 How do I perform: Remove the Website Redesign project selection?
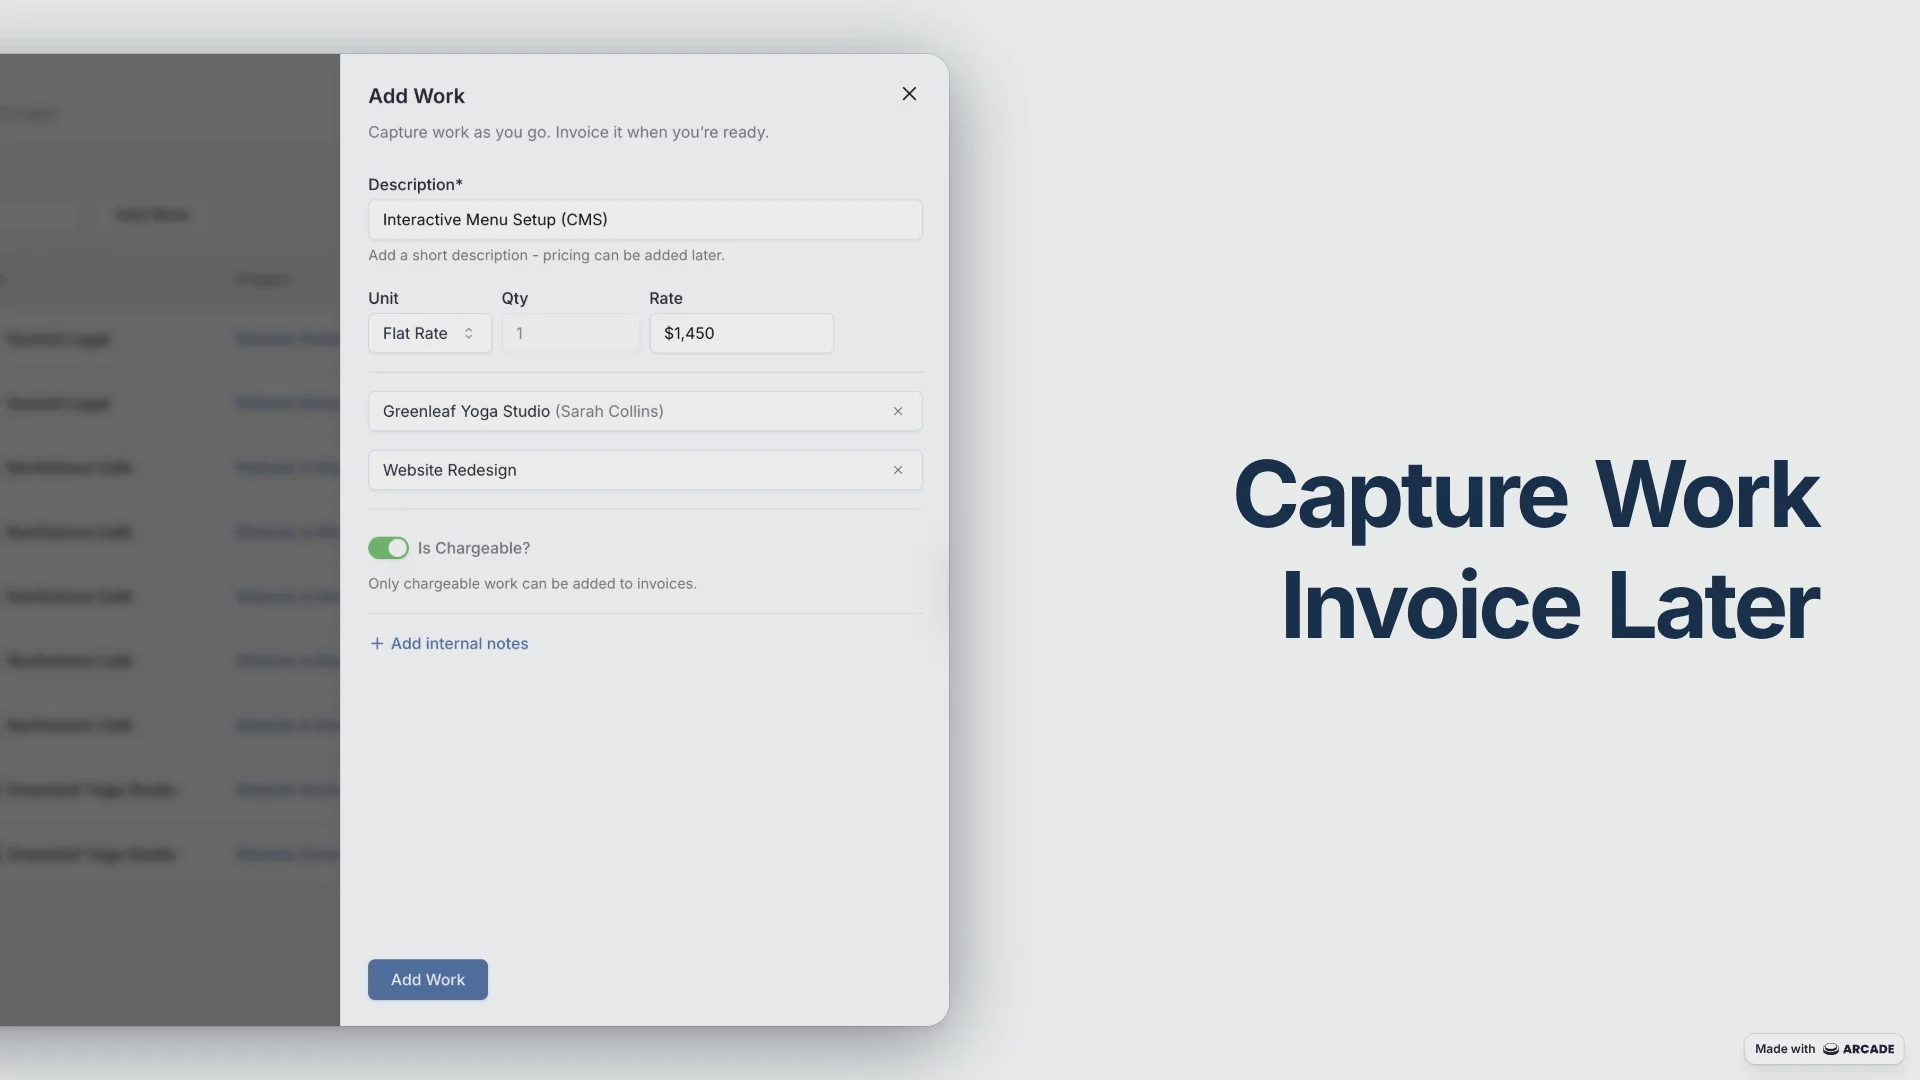(898, 471)
